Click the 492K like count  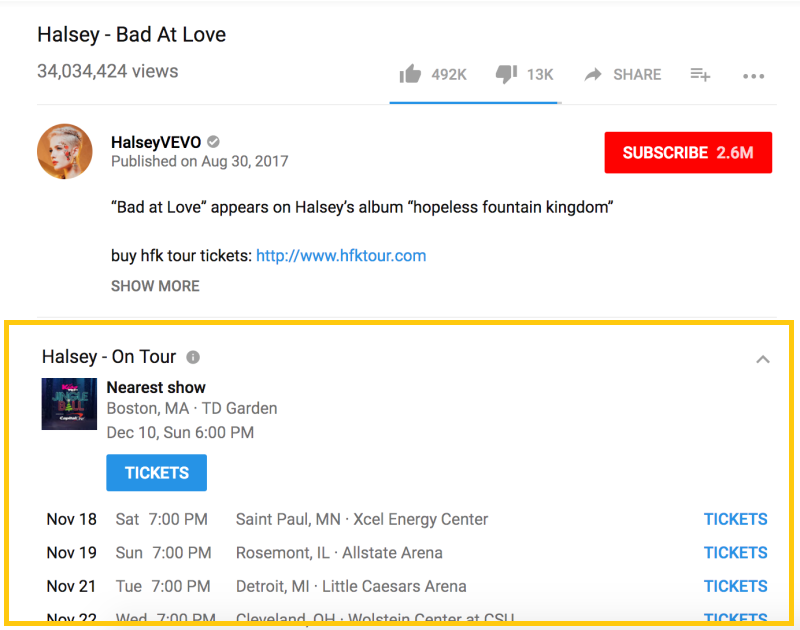[449, 75]
